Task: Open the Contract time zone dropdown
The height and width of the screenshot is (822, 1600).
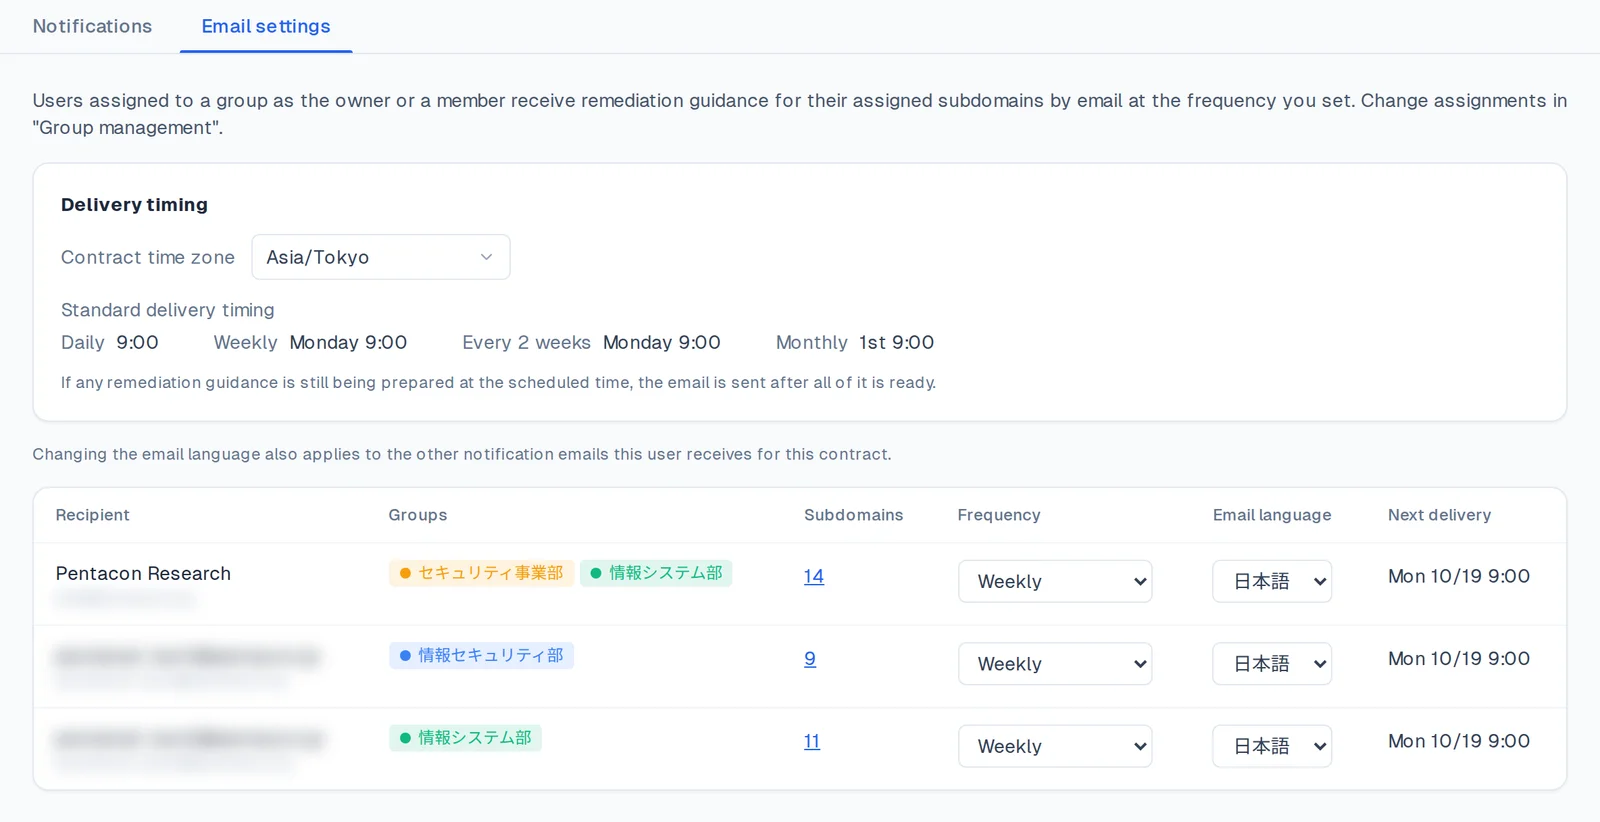Action: [x=381, y=257]
